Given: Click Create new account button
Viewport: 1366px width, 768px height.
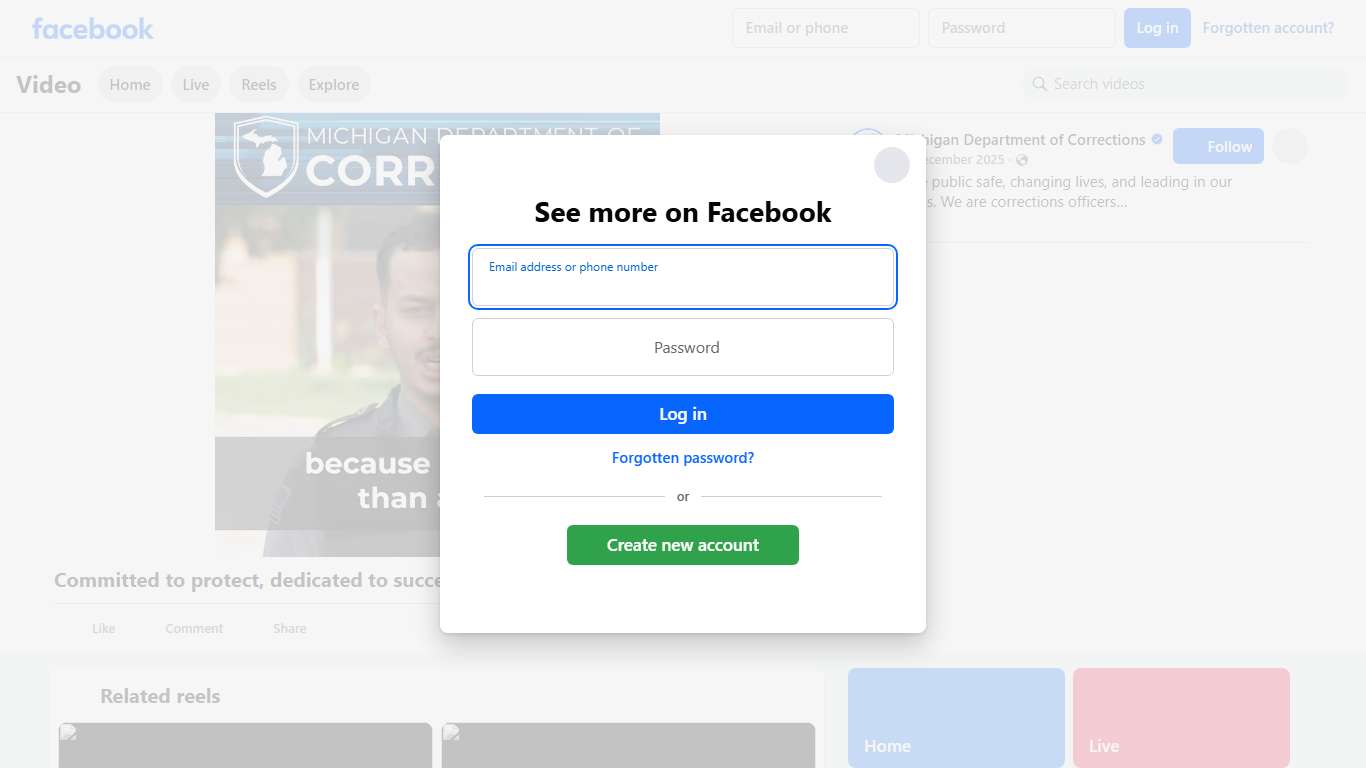Looking at the screenshot, I should [x=683, y=545].
